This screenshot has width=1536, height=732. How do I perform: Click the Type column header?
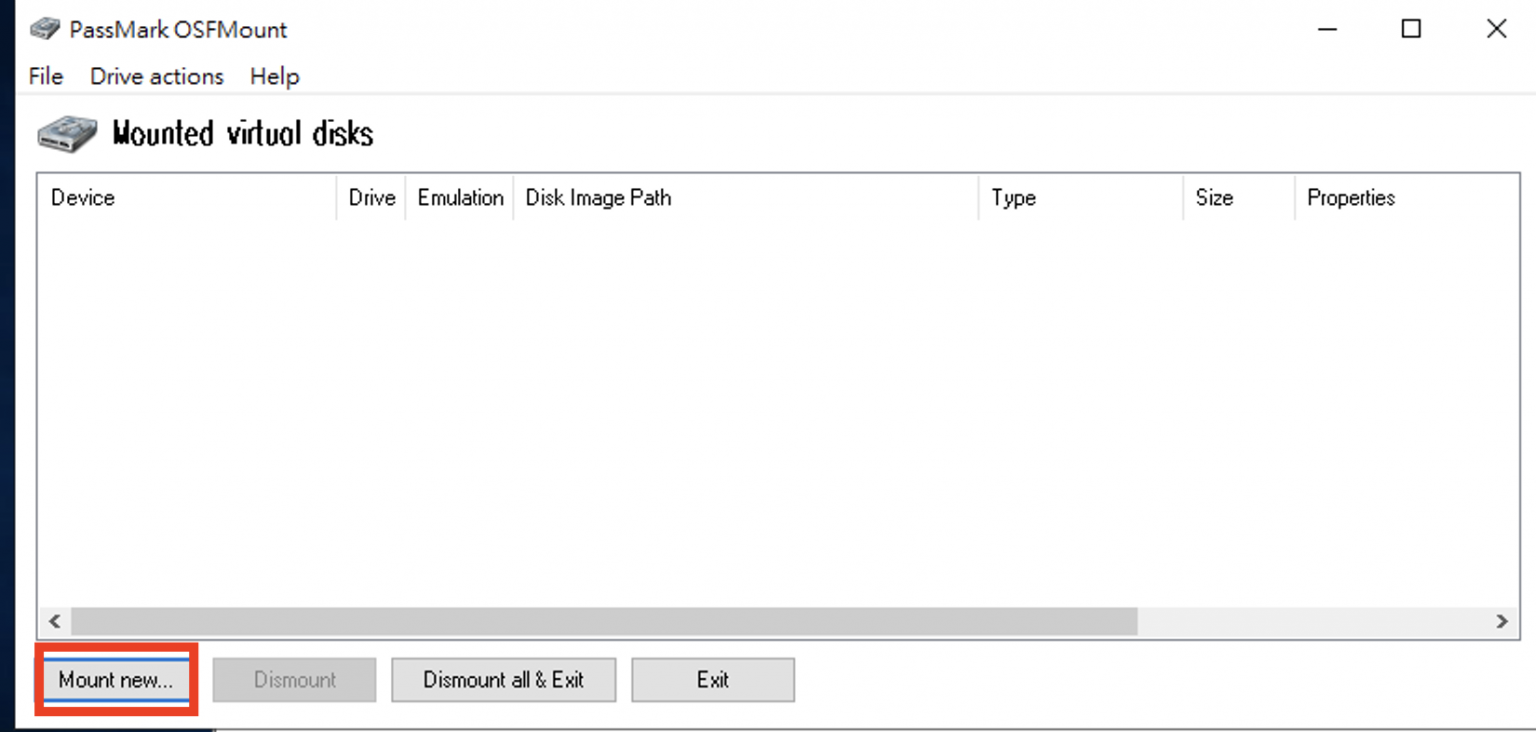[x=1080, y=198]
